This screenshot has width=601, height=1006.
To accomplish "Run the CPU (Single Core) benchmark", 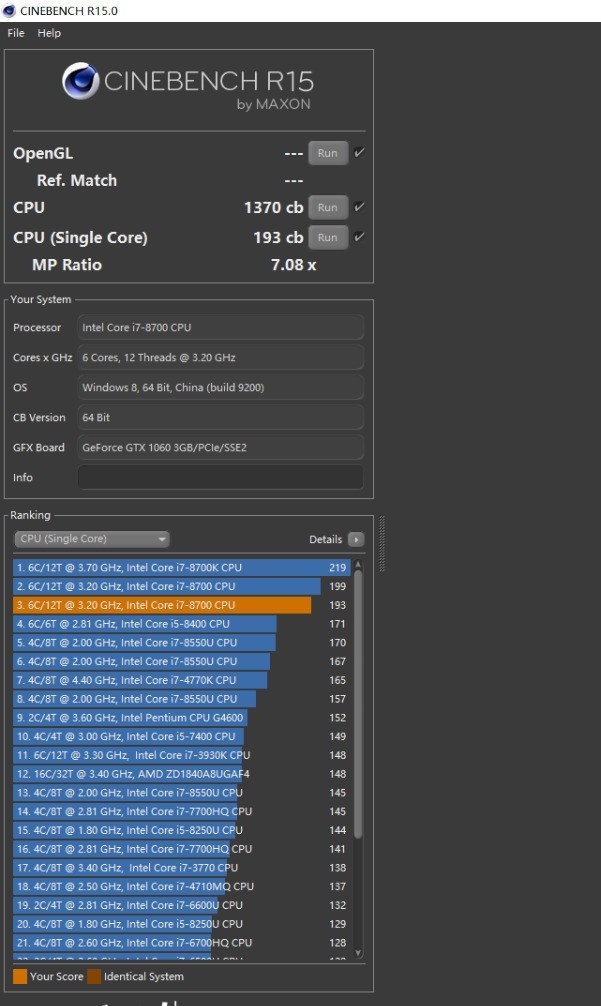I will [328, 237].
